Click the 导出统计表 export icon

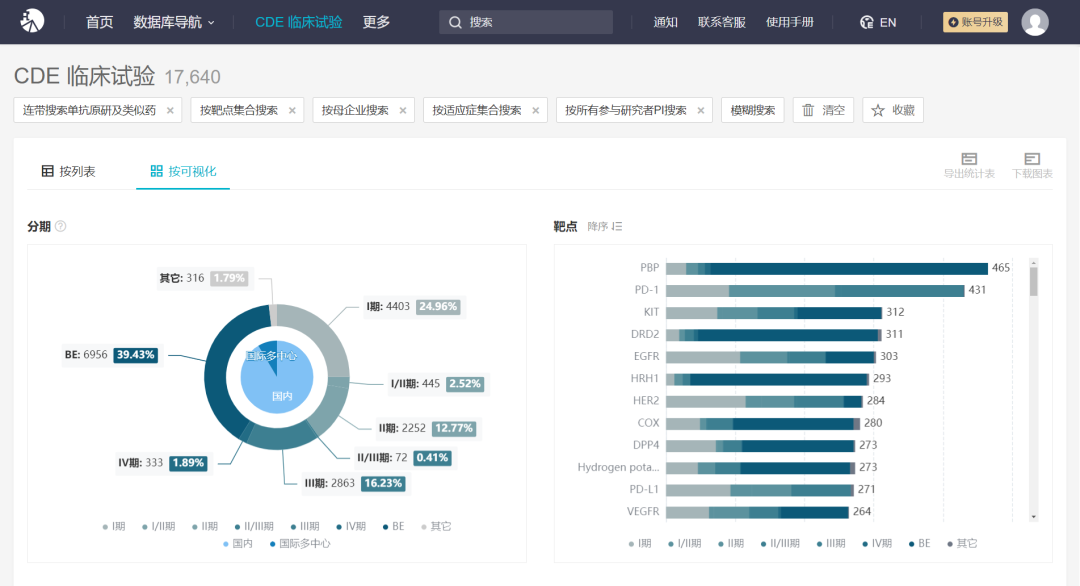969,159
